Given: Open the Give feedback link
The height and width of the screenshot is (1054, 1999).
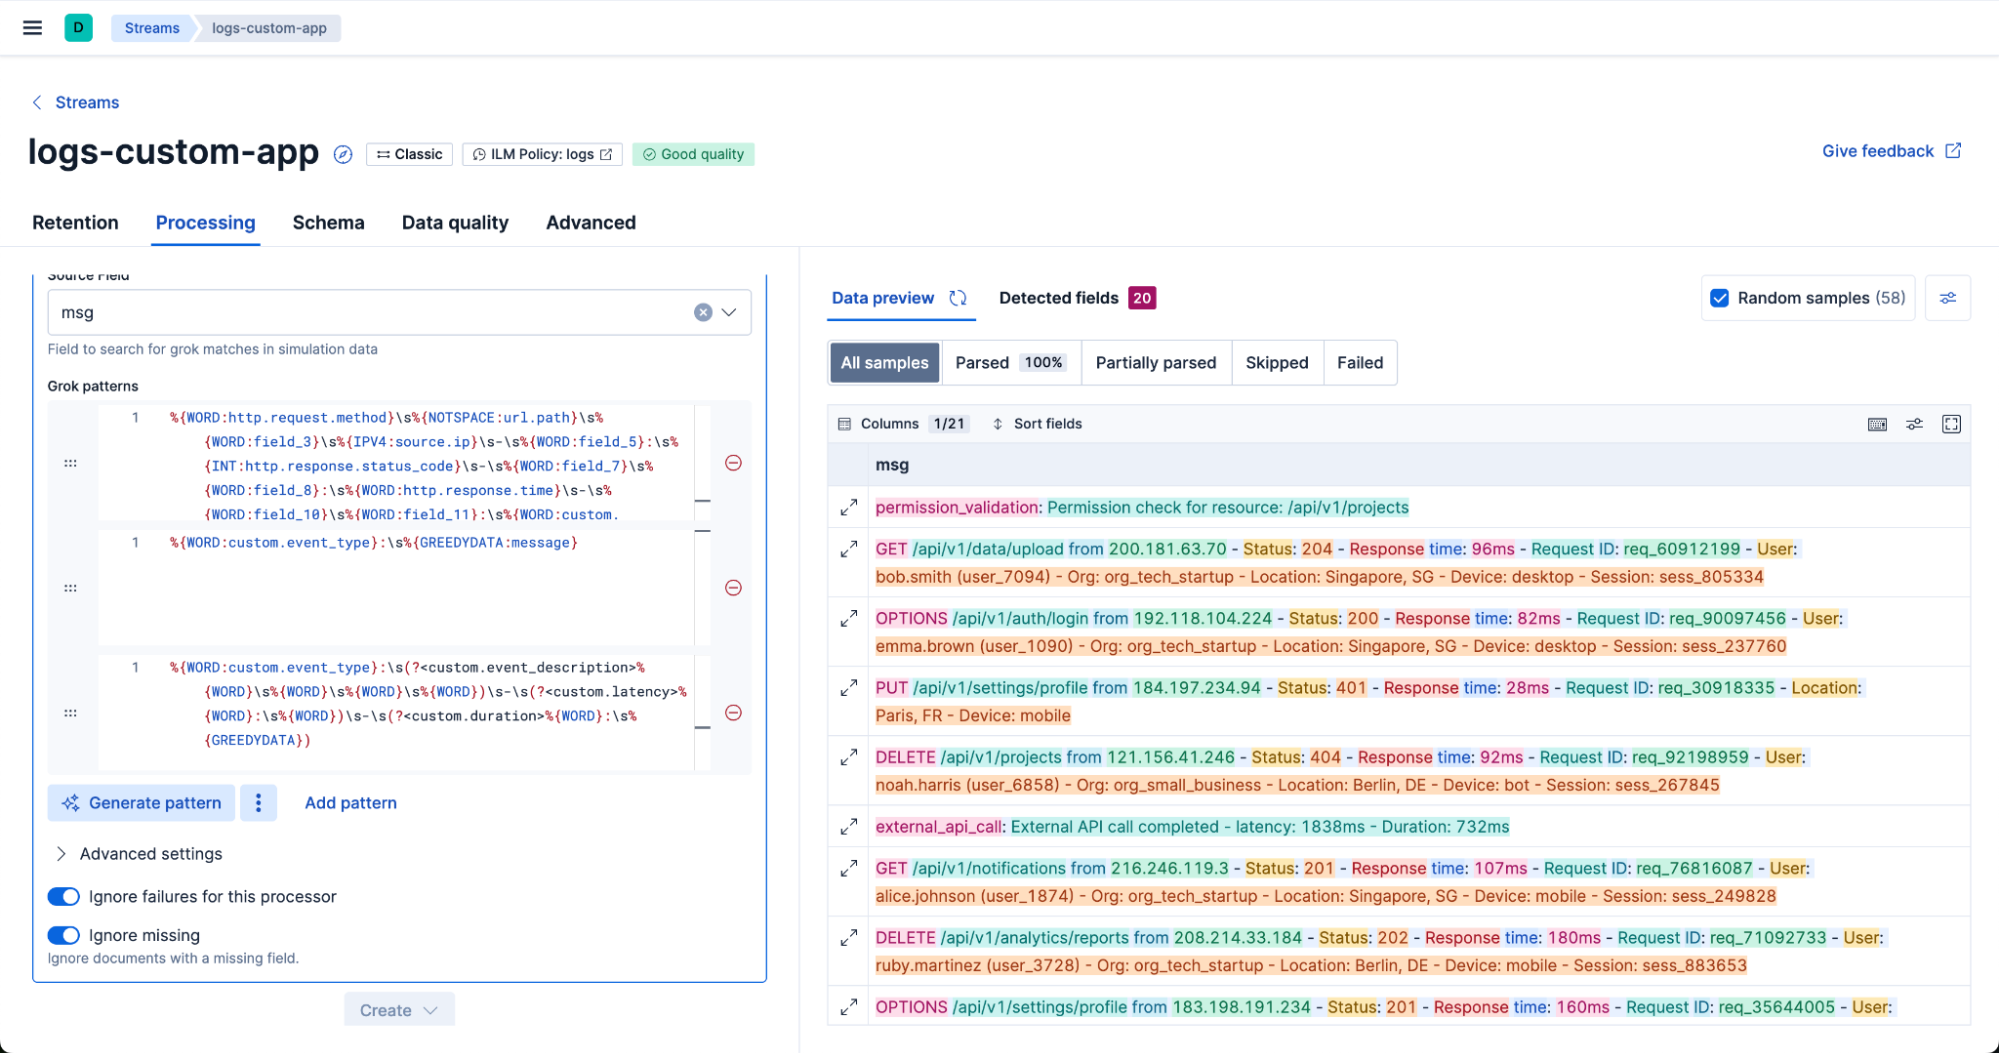Looking at the screenshot, I should coord(1877,150).
